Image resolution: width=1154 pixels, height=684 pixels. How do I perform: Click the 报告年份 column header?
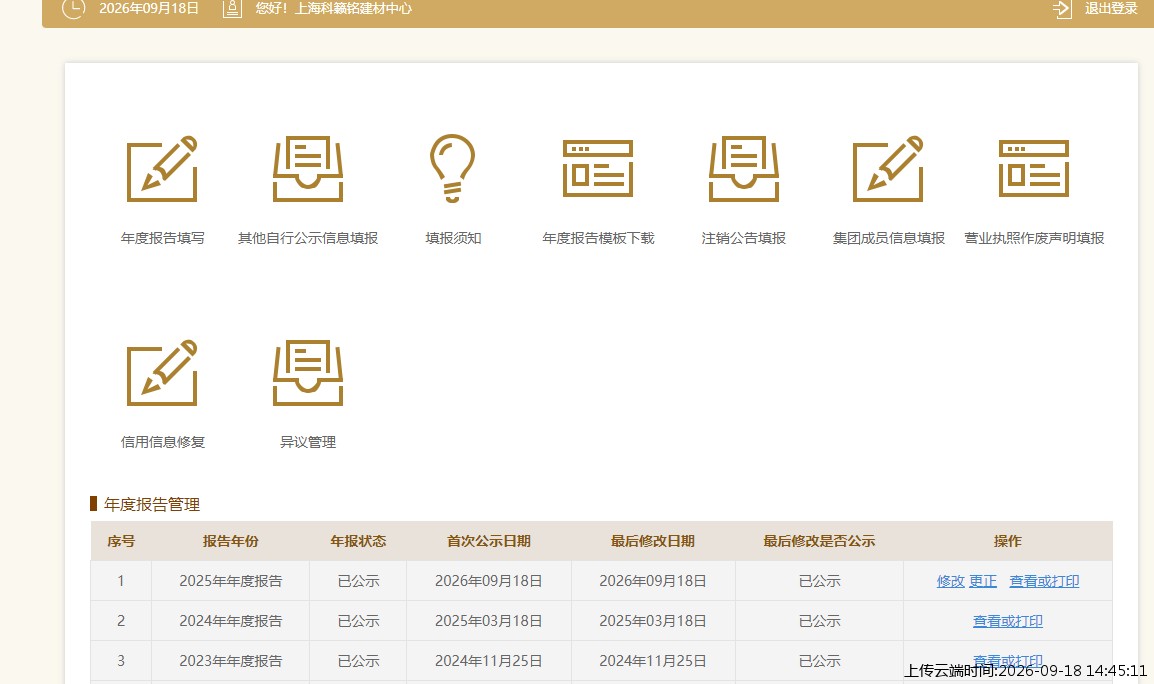(230, 541)
